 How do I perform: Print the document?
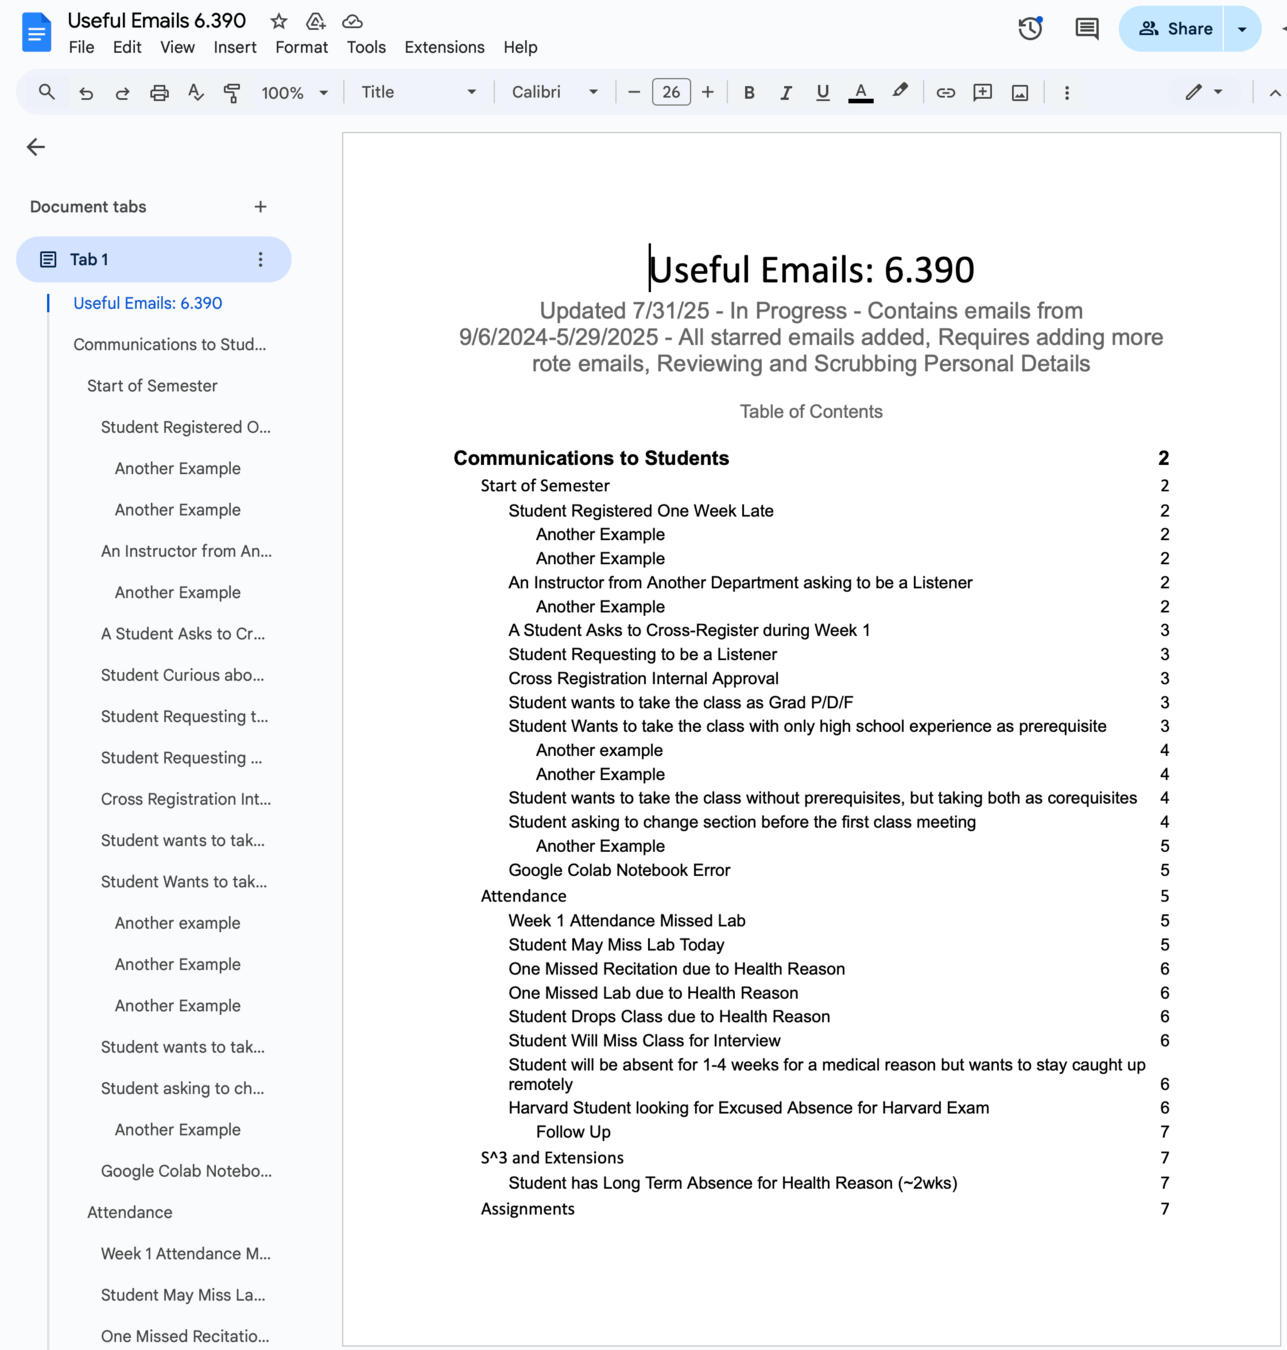[x=159, y=93]
